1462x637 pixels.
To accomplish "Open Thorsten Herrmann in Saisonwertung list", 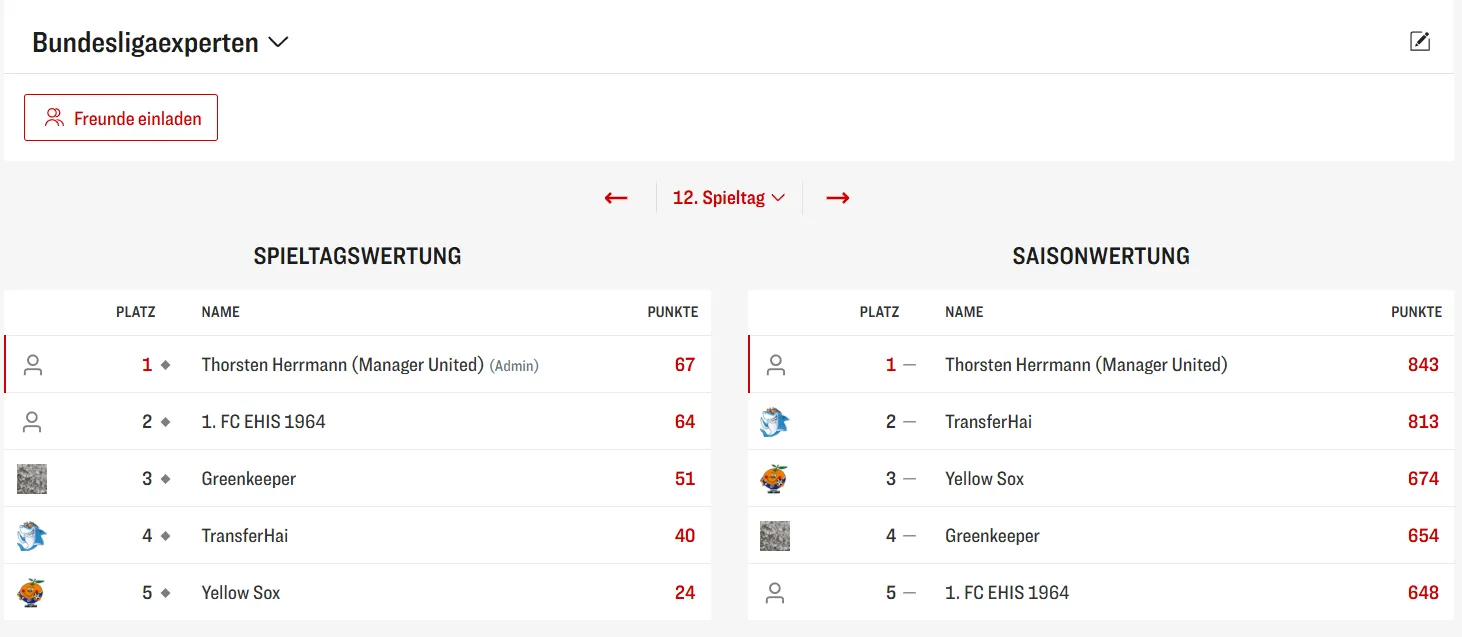I will point(1085,365).
